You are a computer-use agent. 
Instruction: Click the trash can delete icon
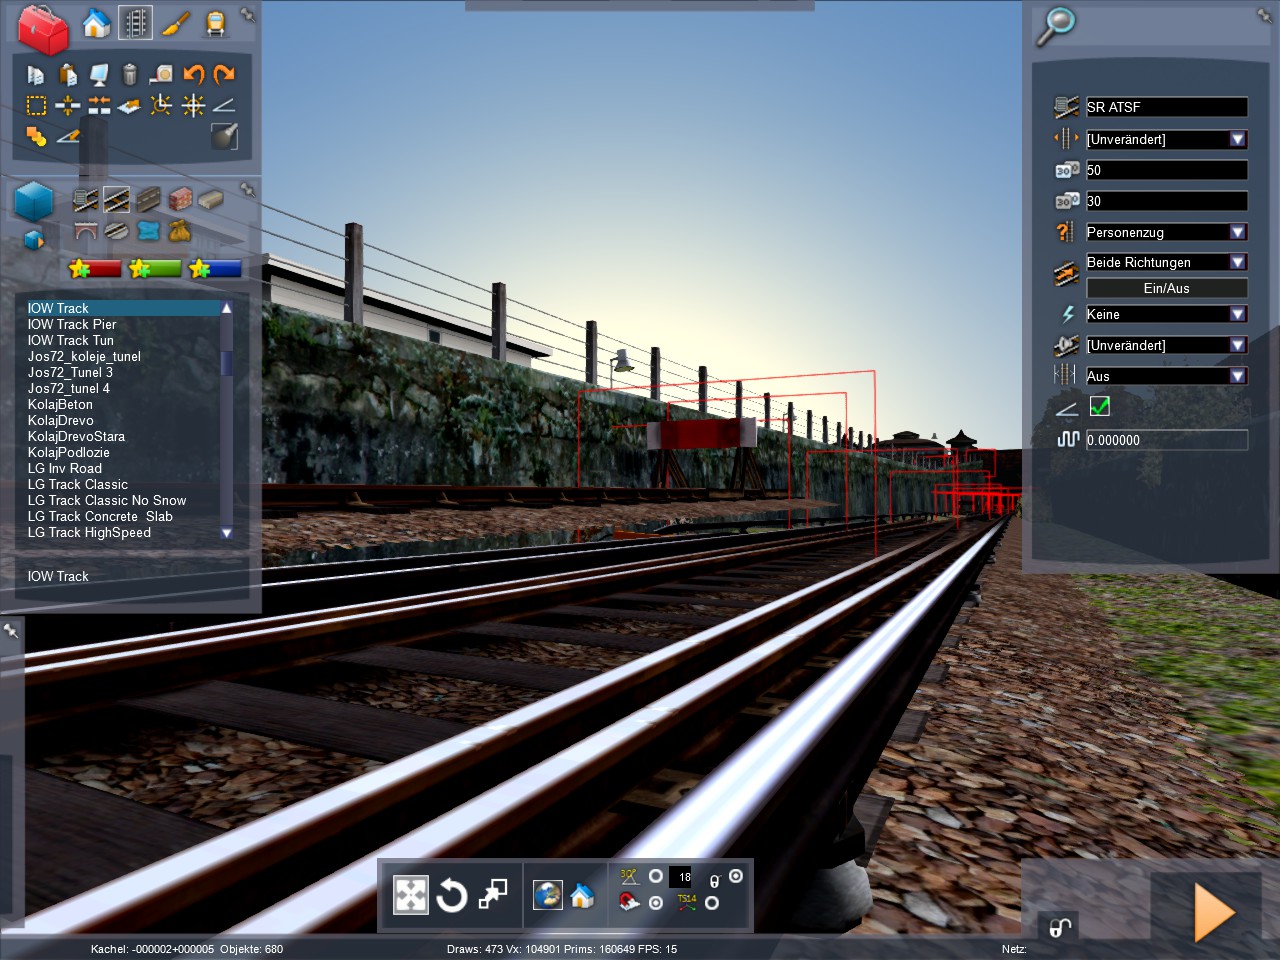(x=130, y=74)
